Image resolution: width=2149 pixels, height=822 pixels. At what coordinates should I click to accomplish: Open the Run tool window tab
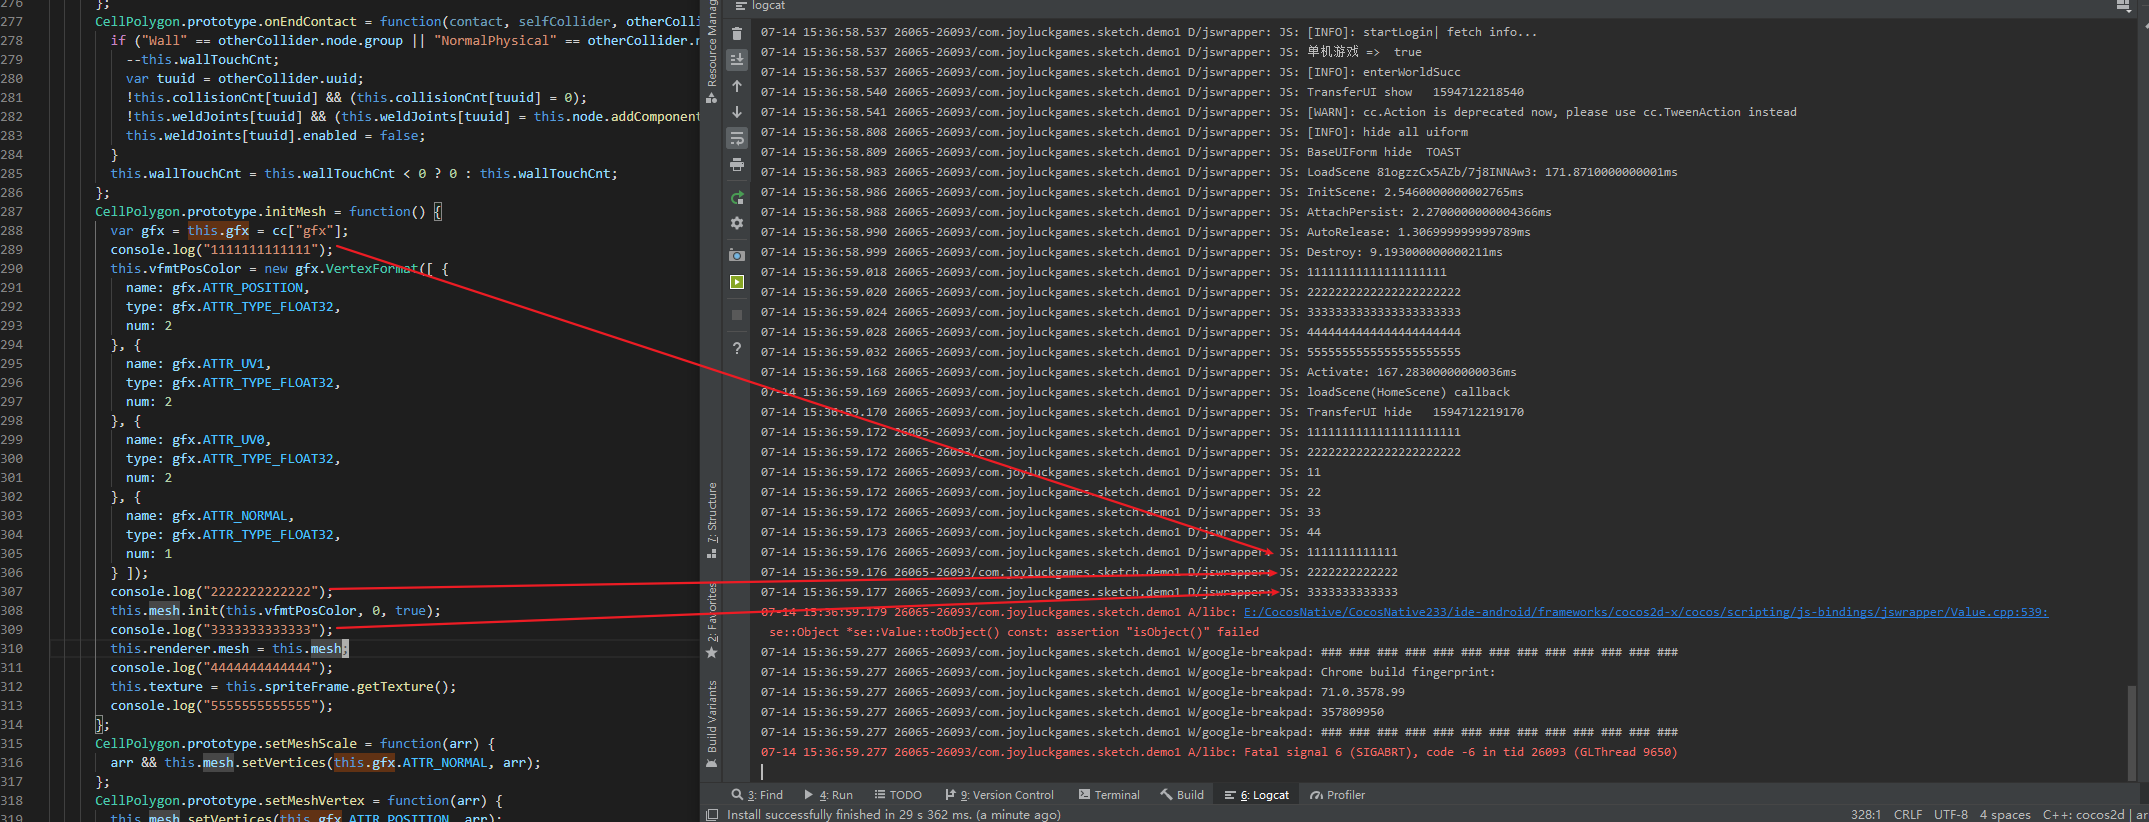click(828, 795)
